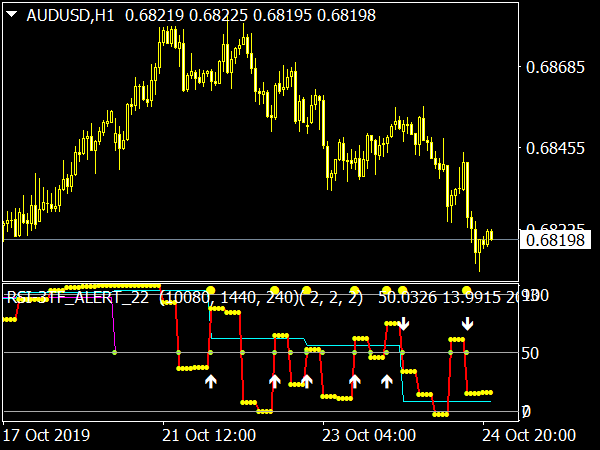Click the 17 Oct 2019 date label
600x450 pixels.
tap(46, 435)
